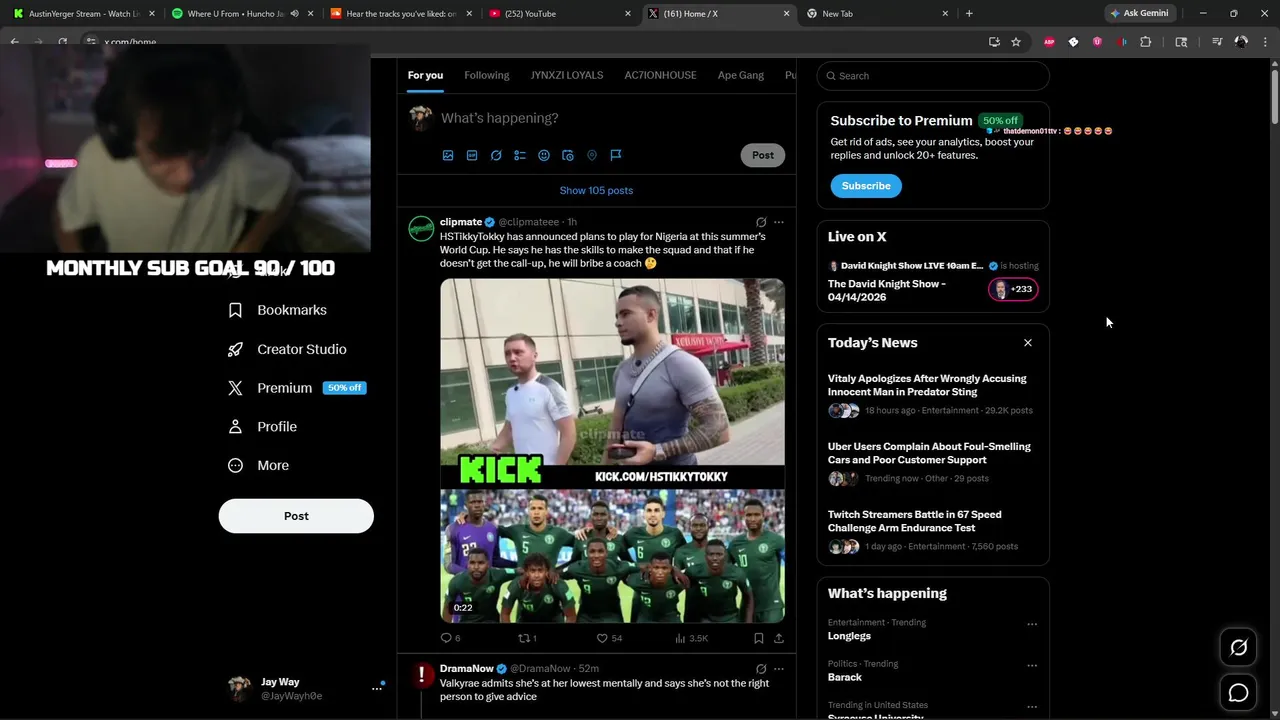Open Chrome extensions puzzle menu
Screen dimensions: 1280x720
pos(1146,42)
